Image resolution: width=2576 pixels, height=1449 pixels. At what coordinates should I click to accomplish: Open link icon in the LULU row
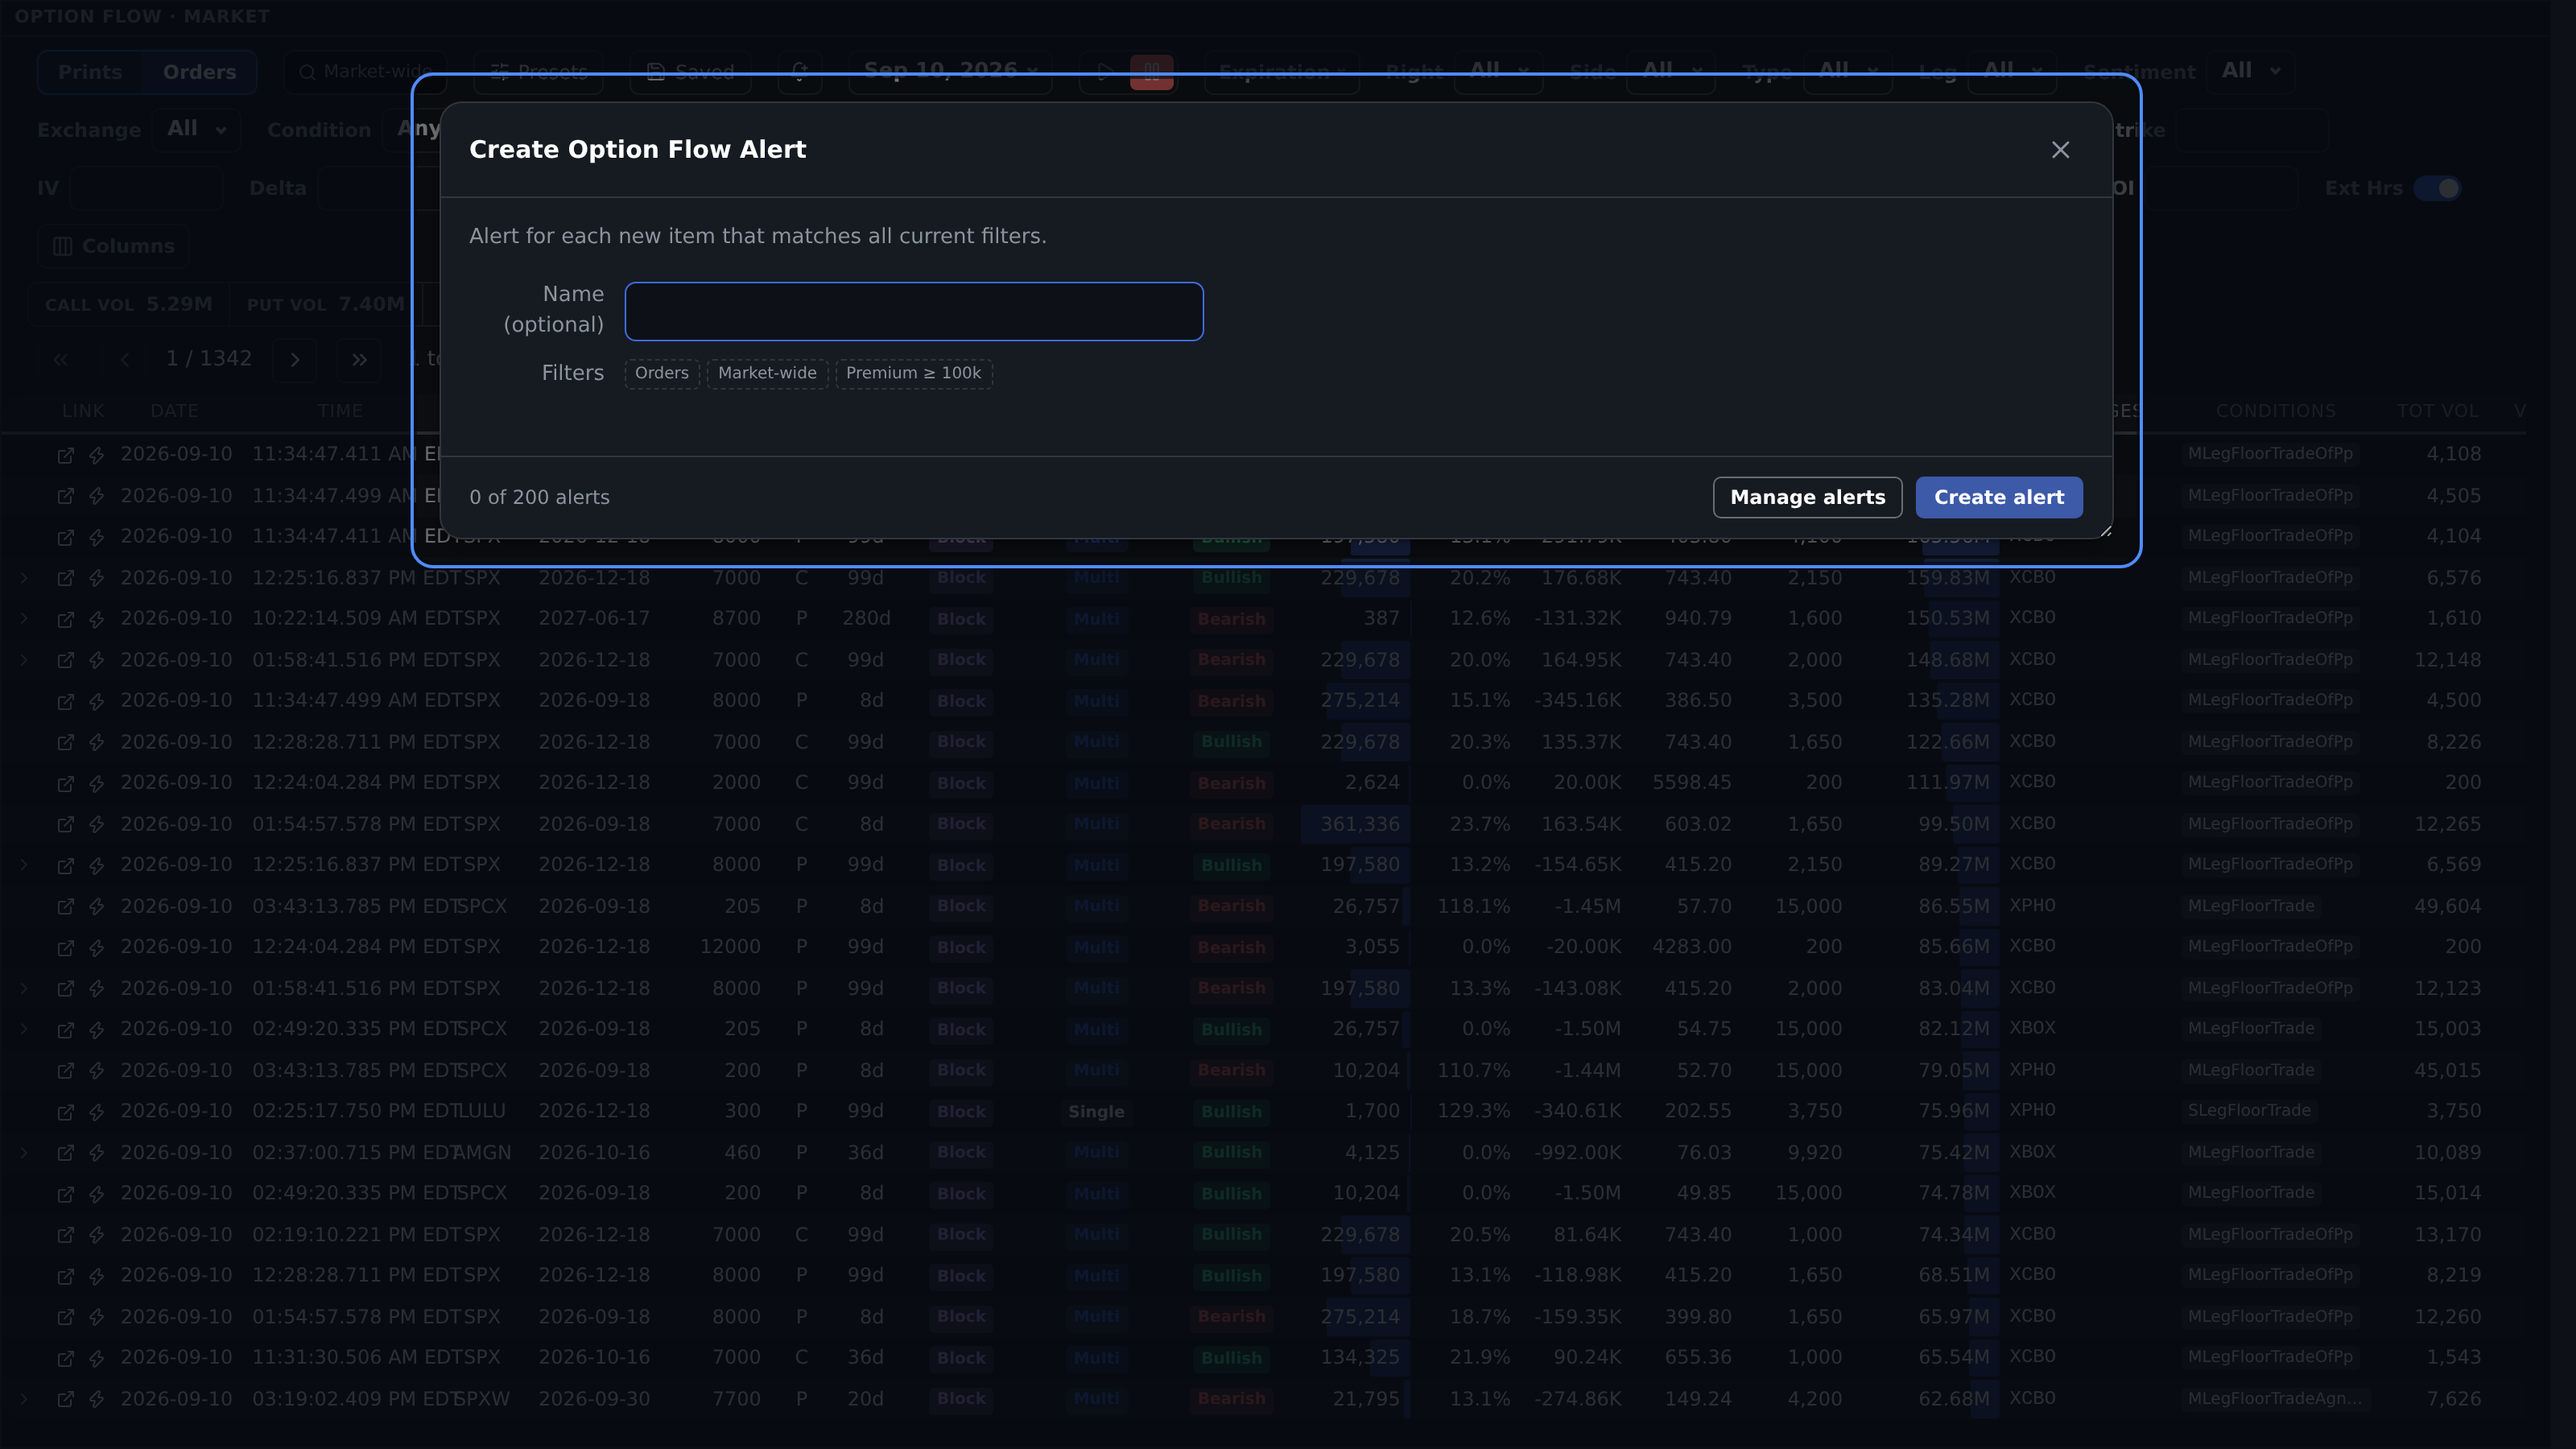click(x=65, y=1112)
